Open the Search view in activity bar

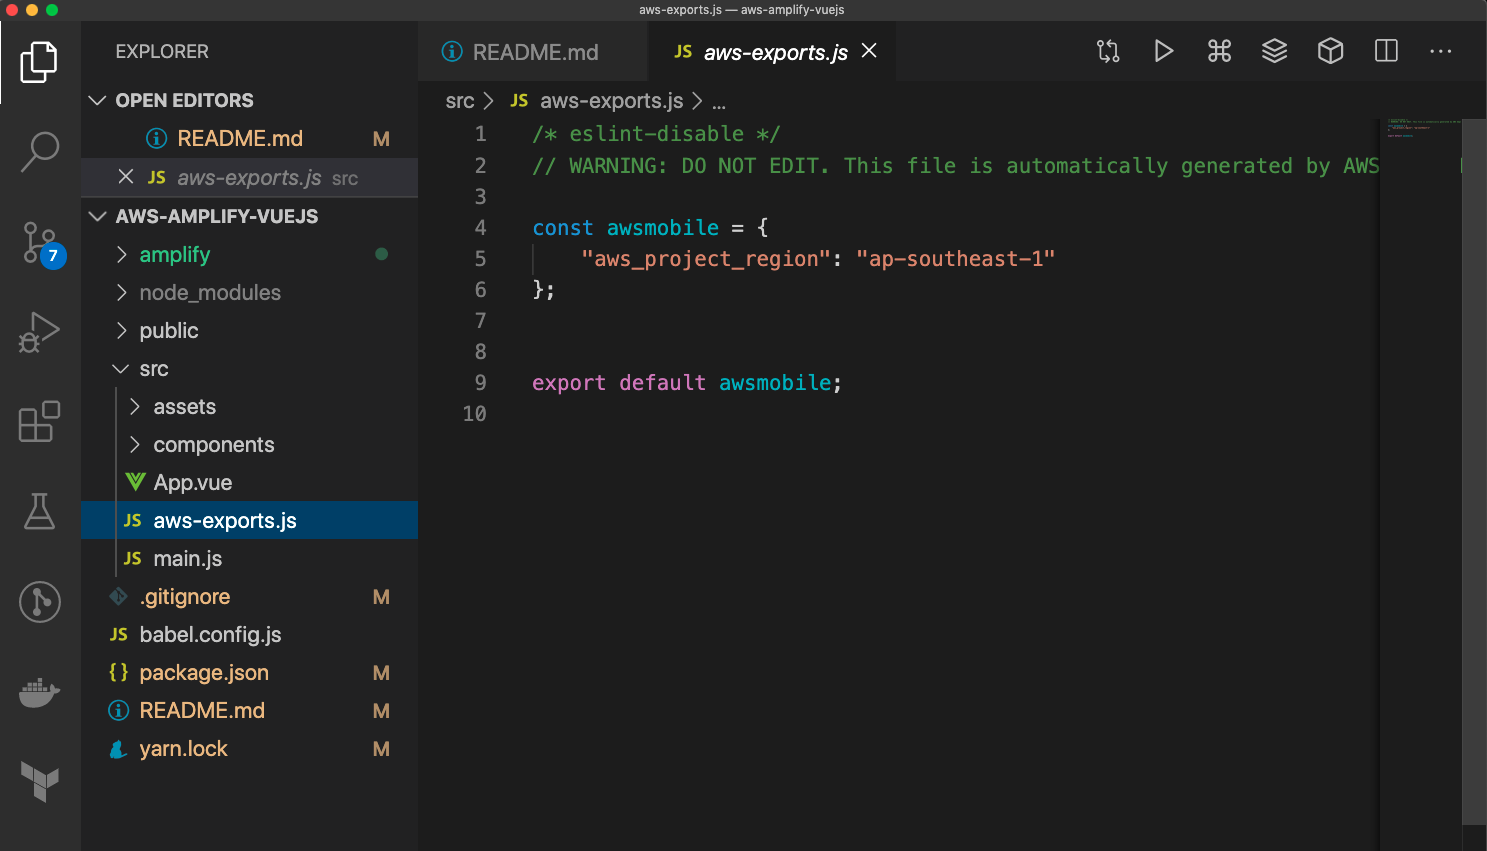[40, 151]
